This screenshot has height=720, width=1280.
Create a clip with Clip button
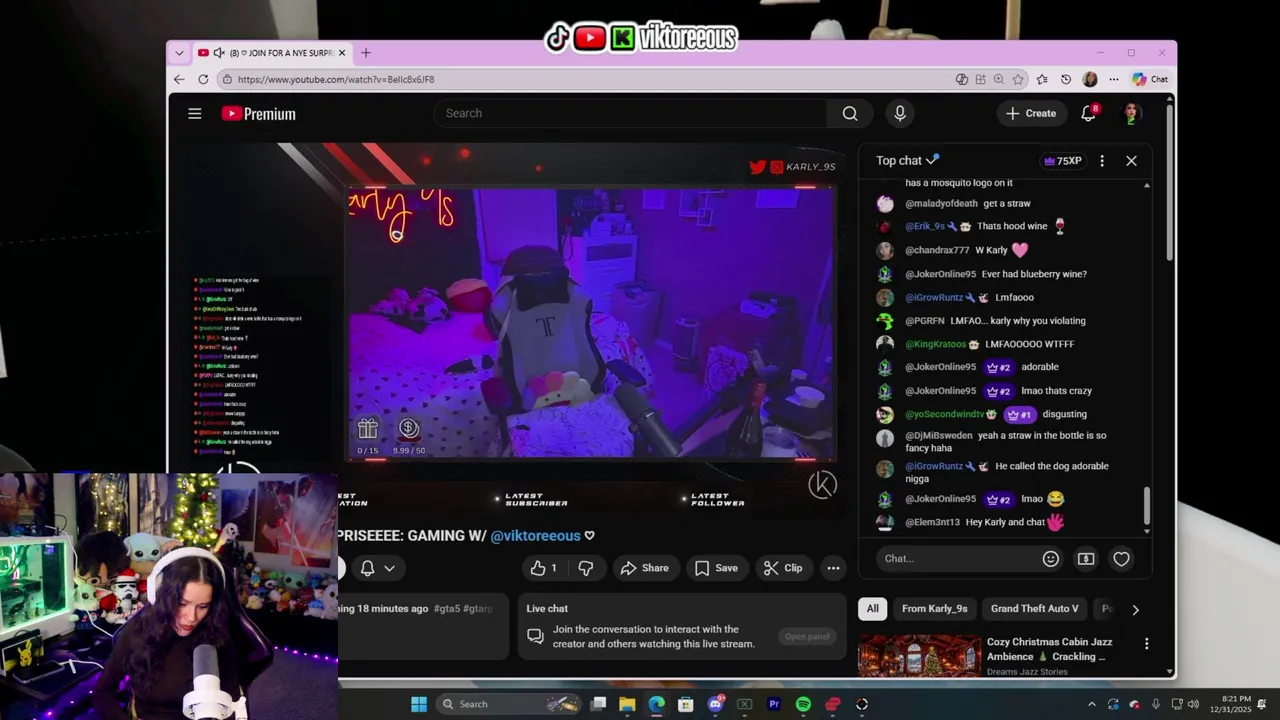(782, 568)
